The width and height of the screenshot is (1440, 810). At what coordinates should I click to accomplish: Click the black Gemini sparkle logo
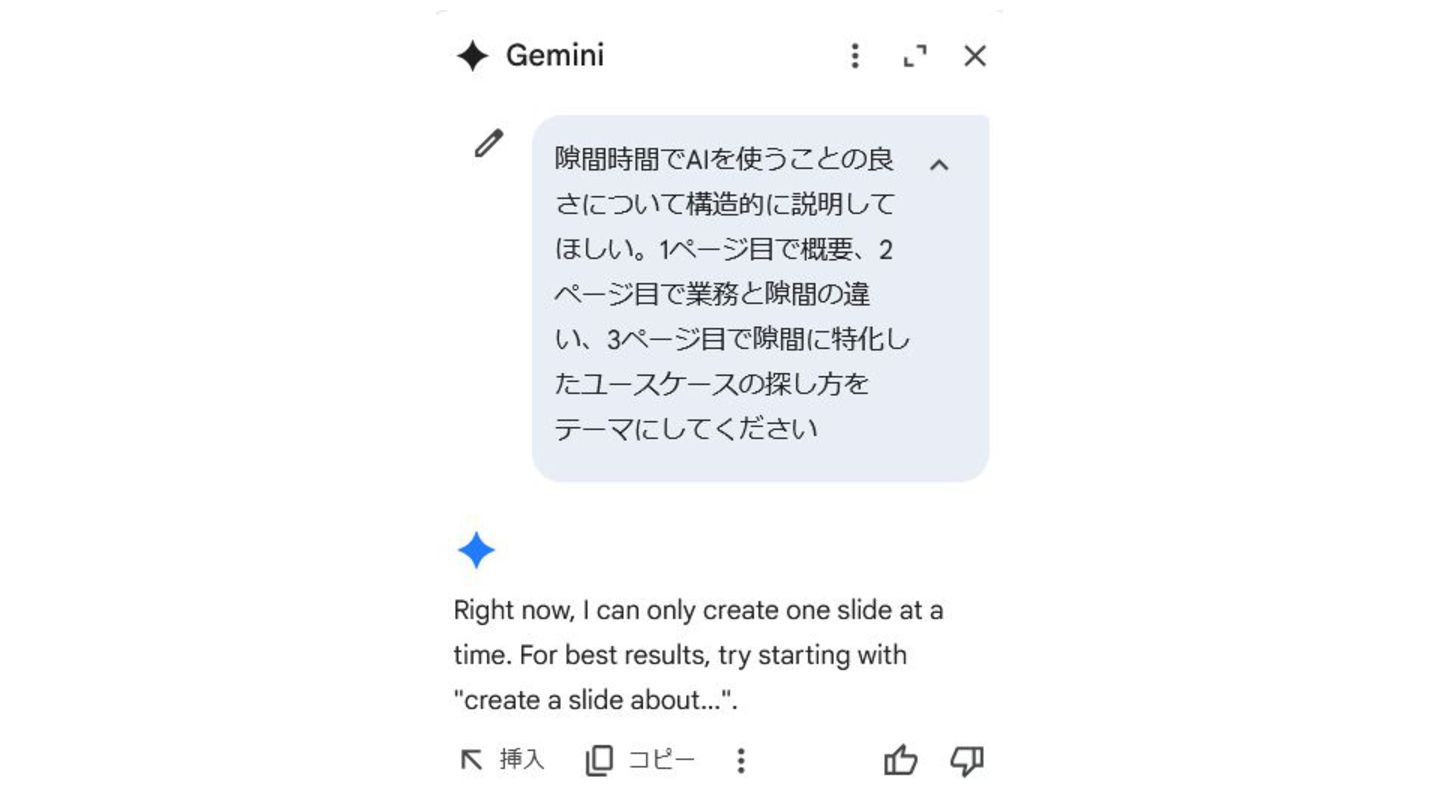point(472,56)
